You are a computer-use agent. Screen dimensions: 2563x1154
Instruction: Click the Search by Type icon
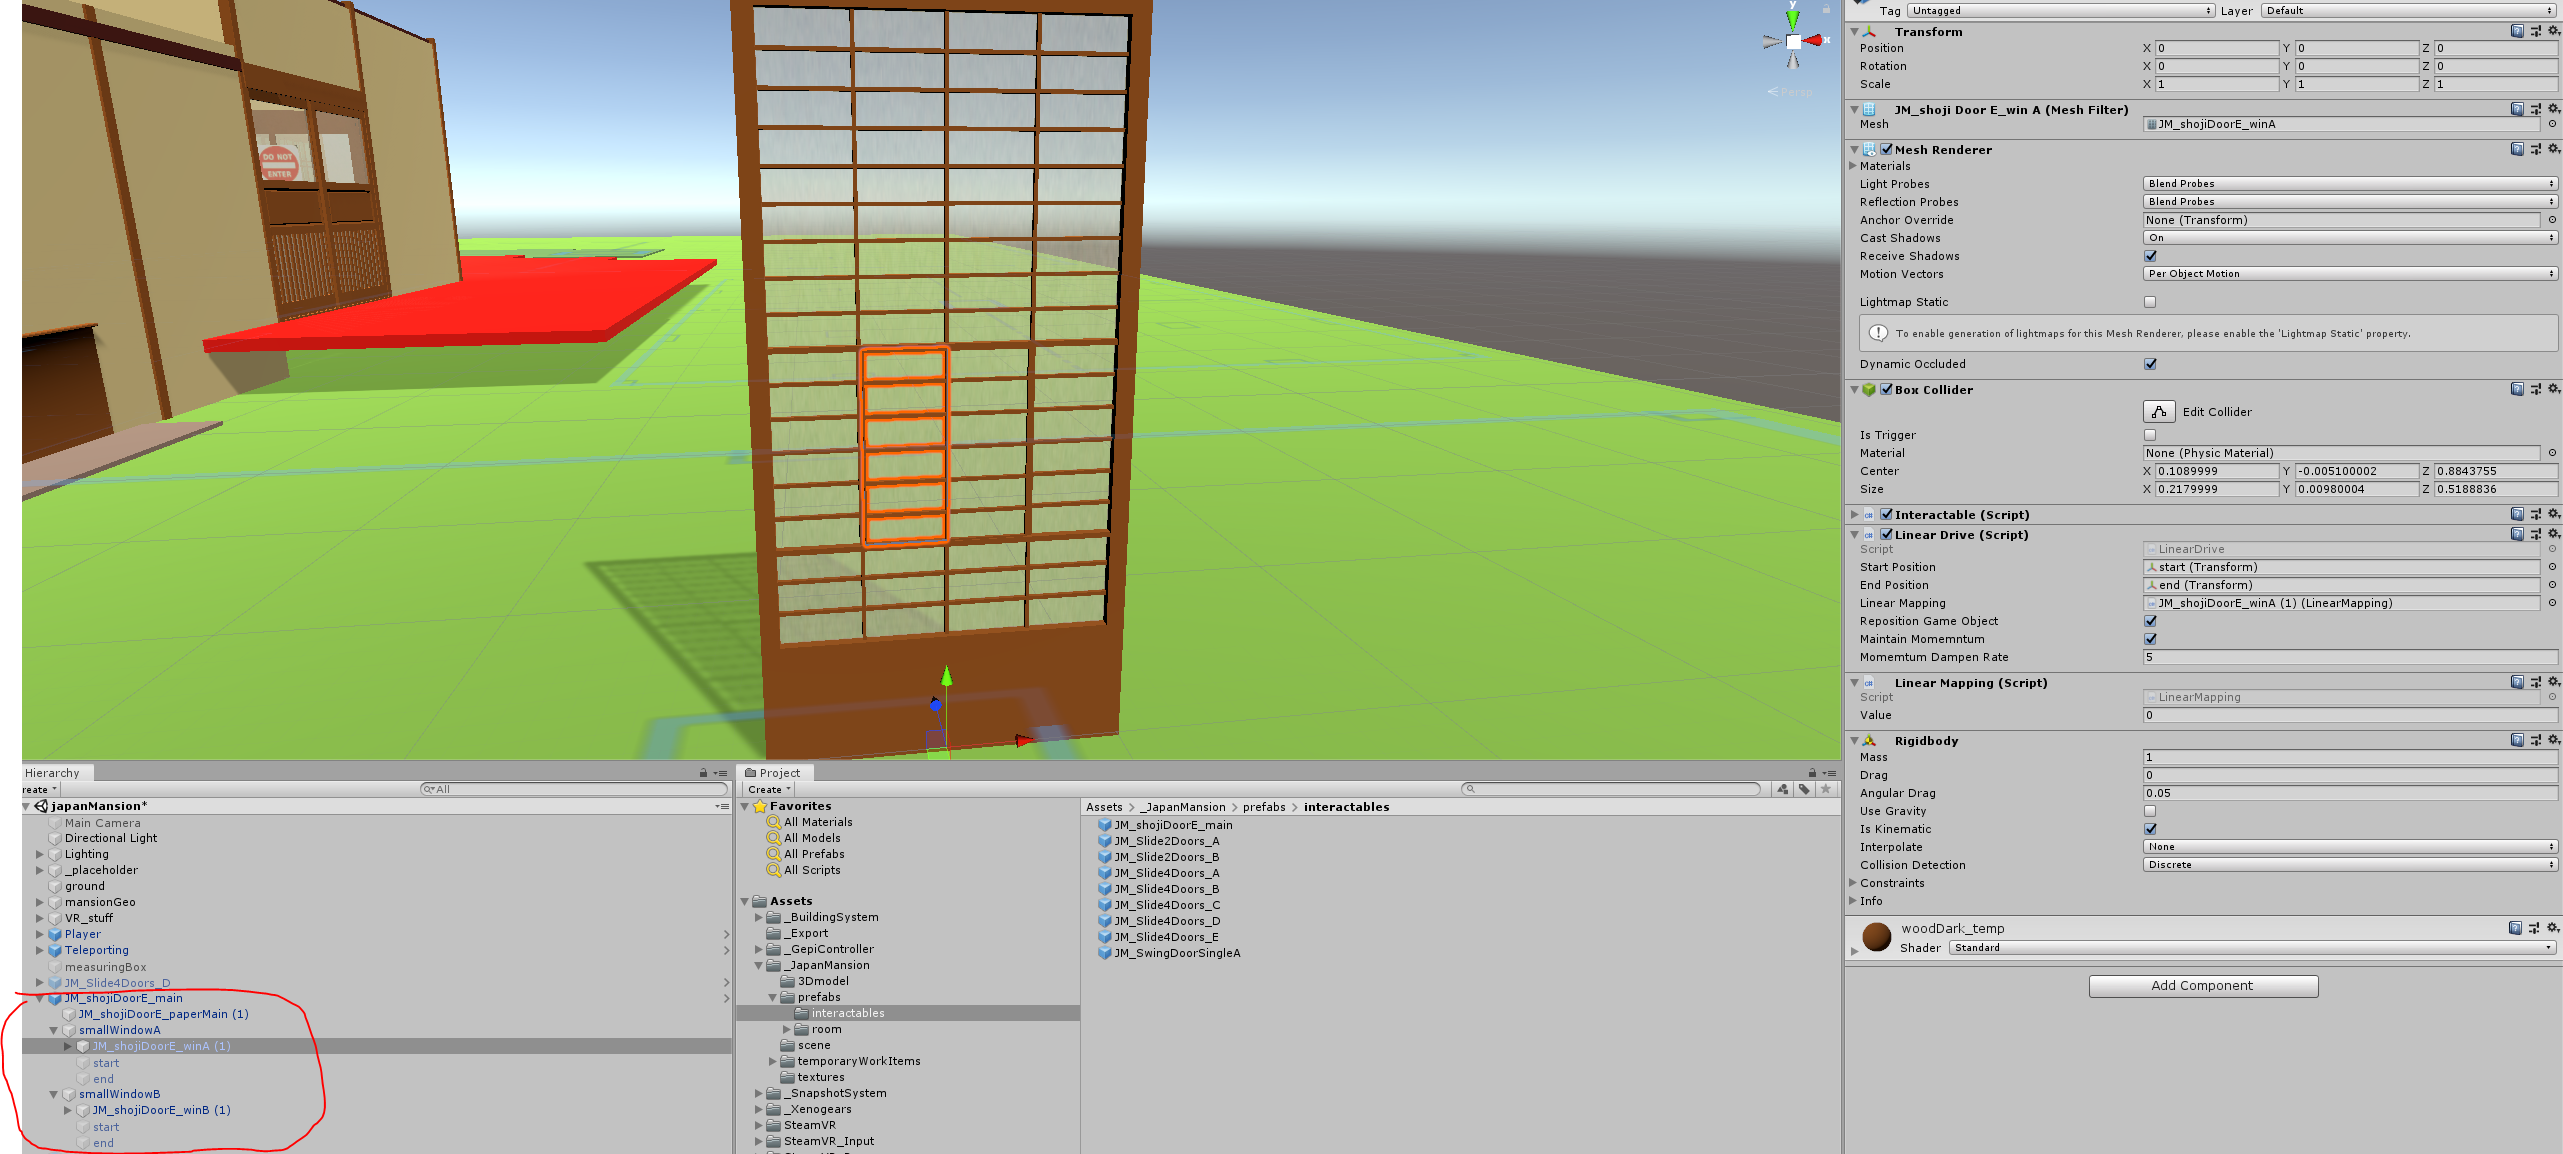point(1783,789)
